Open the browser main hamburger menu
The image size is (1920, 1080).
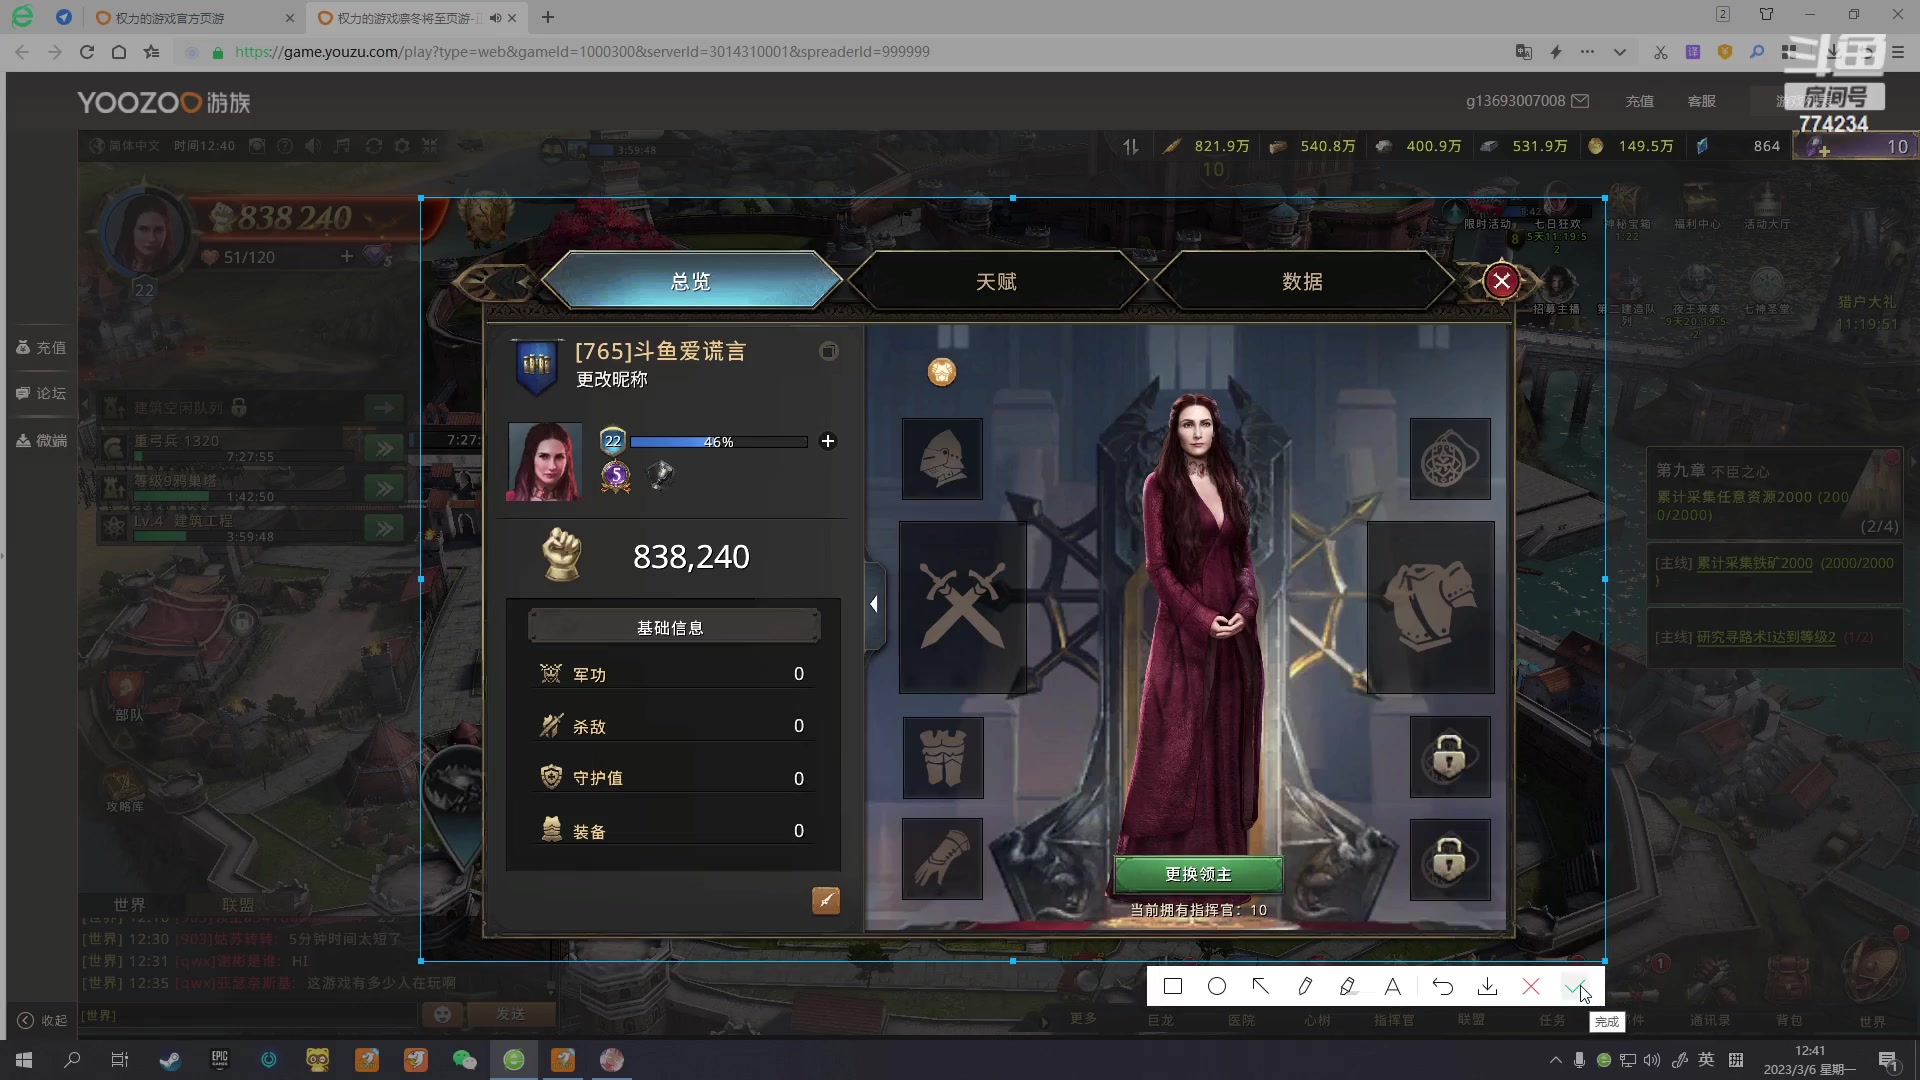(x=1897, y=52)
